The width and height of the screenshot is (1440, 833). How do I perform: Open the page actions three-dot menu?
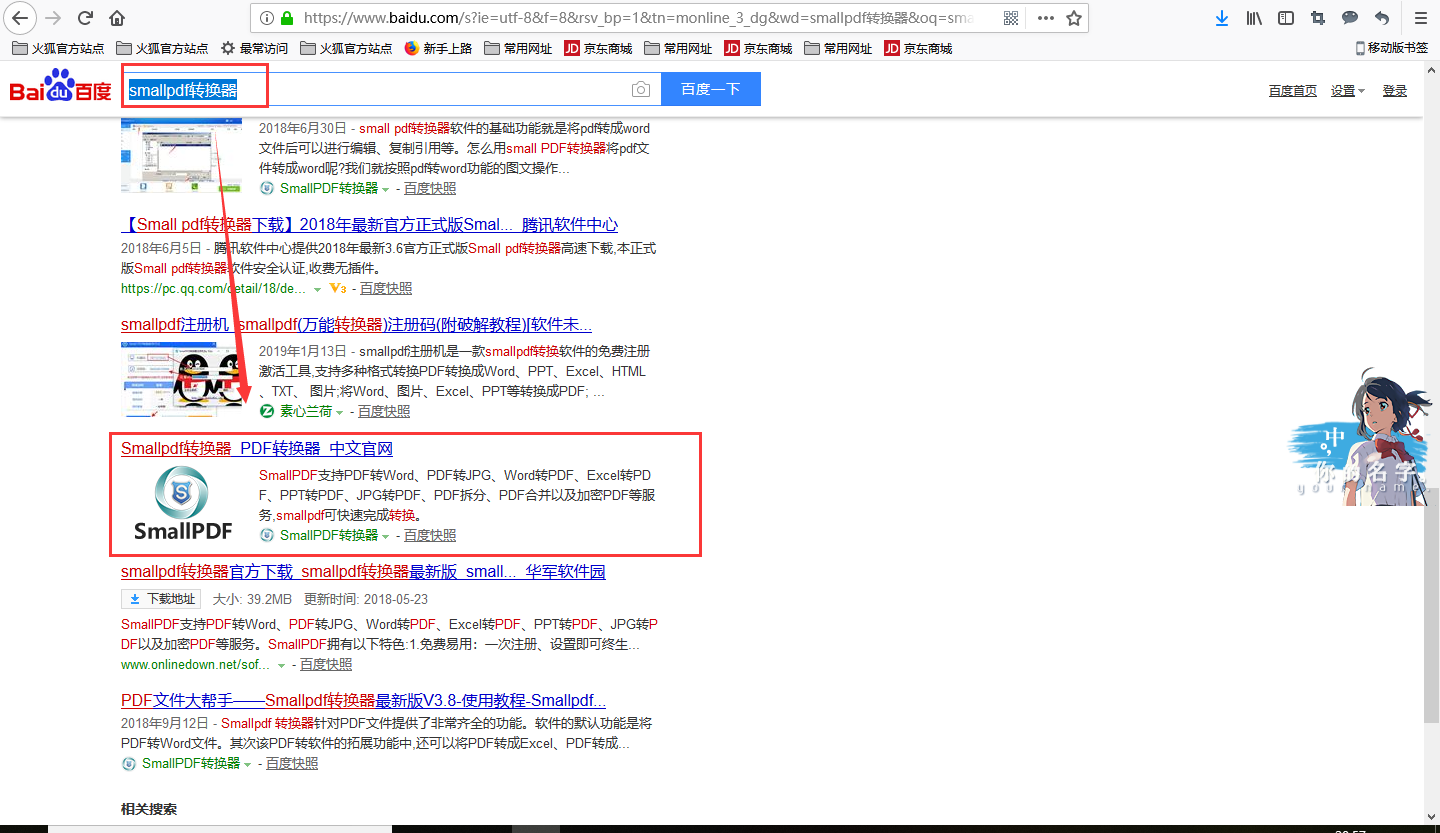pyautogui.click(x=1046, y=18)
